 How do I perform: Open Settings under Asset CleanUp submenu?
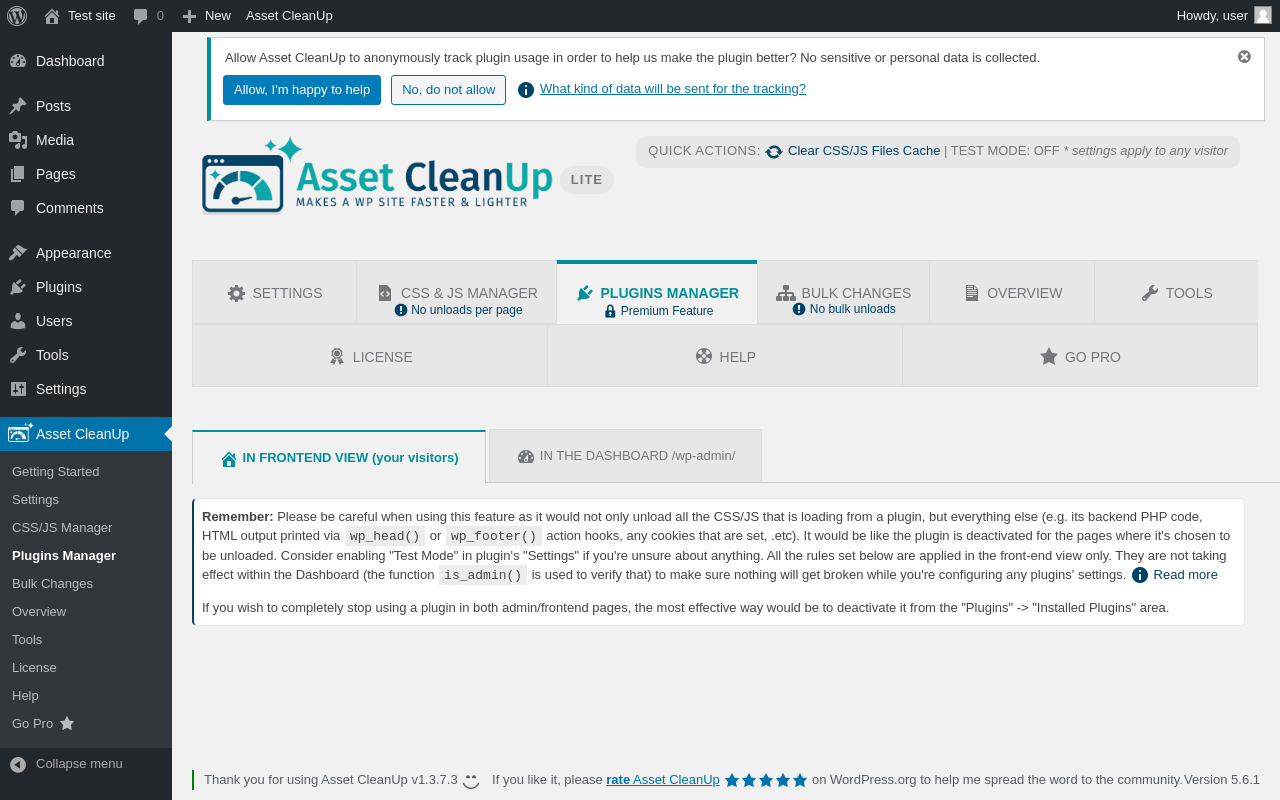pyautogui.click(x=35, y=500)
